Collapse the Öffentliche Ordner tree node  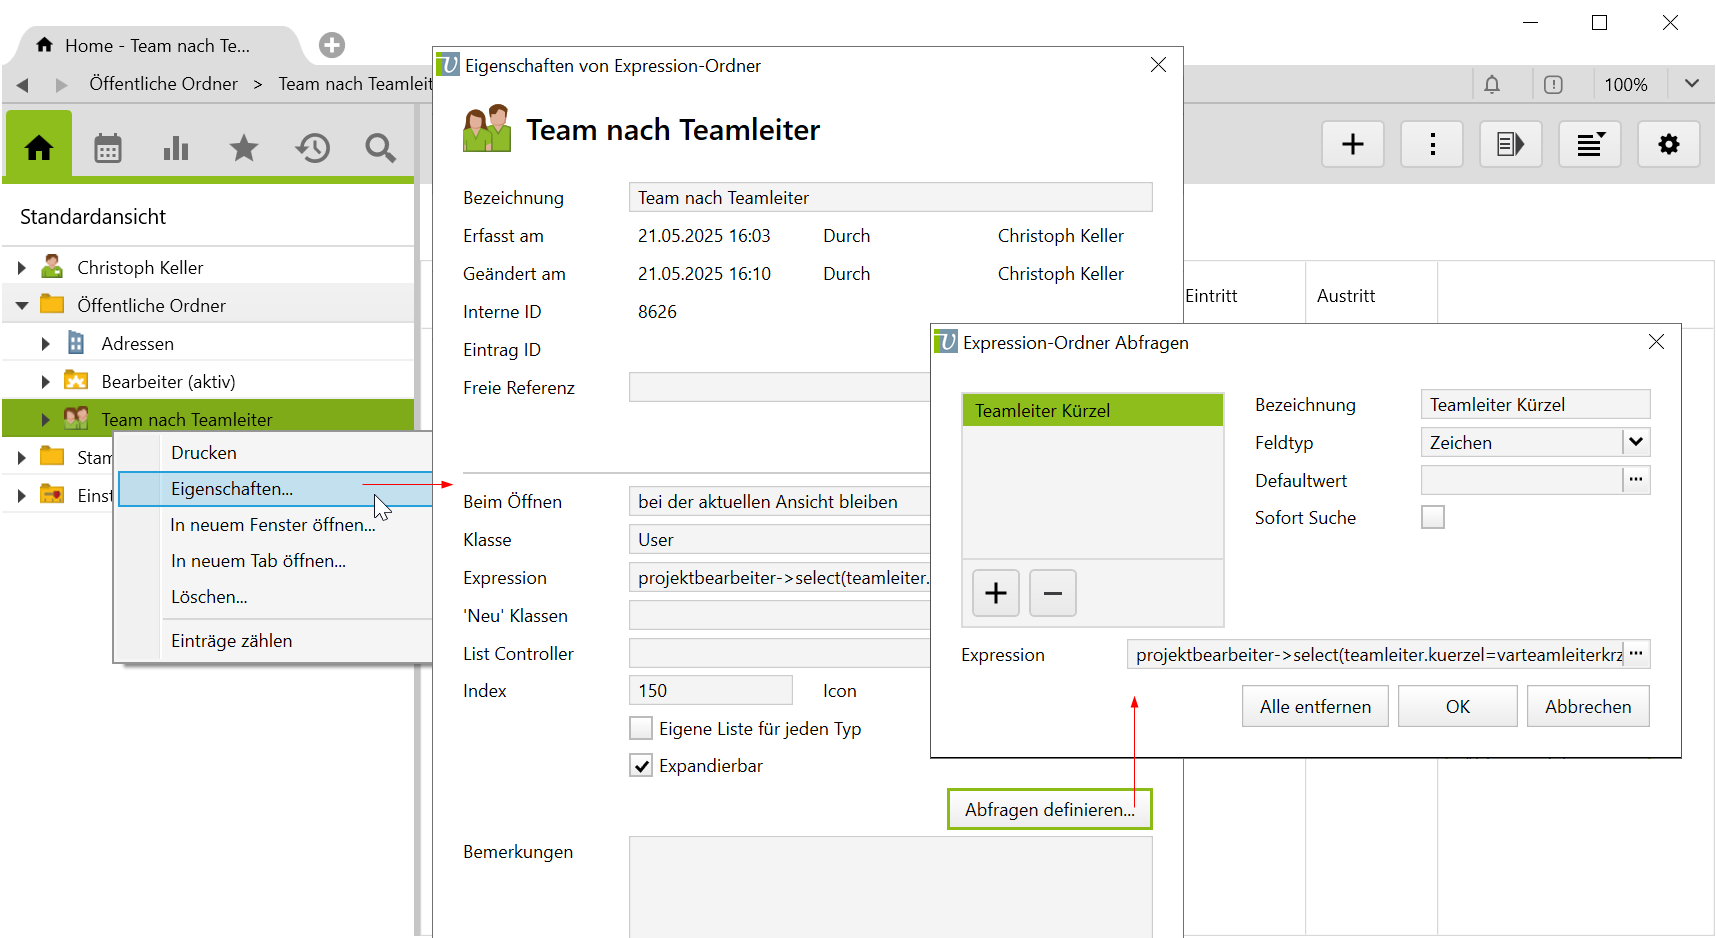click(x=22, y=306)
